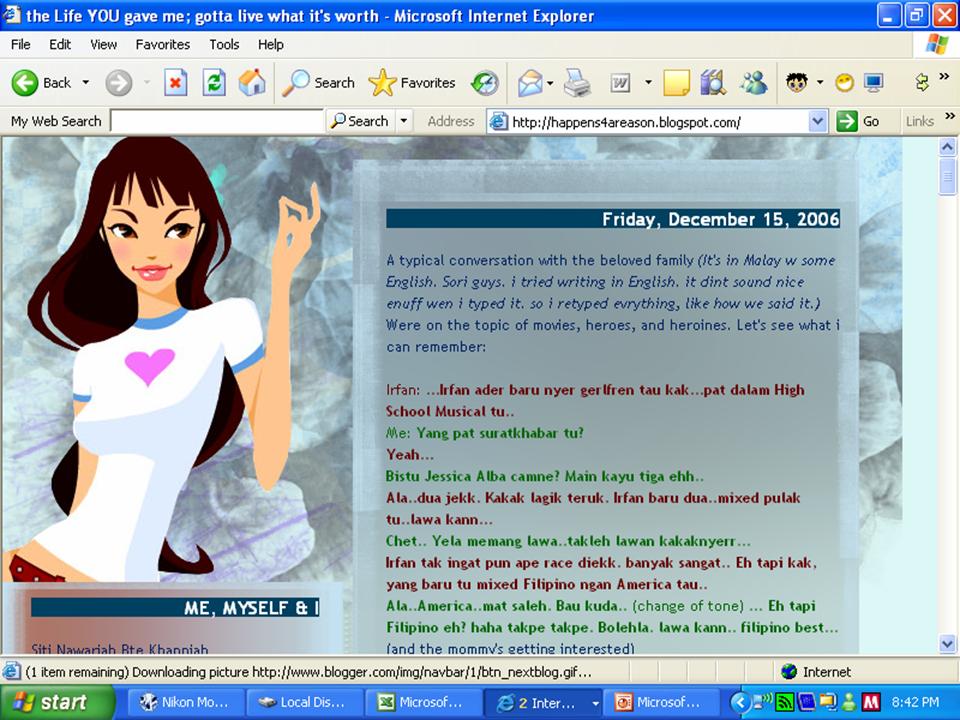The width and height of the screenshot is (960, 720).
Task: Switch to the PowerPoint taskbar button
Action: pyautogui.click(x=661, y=702)
